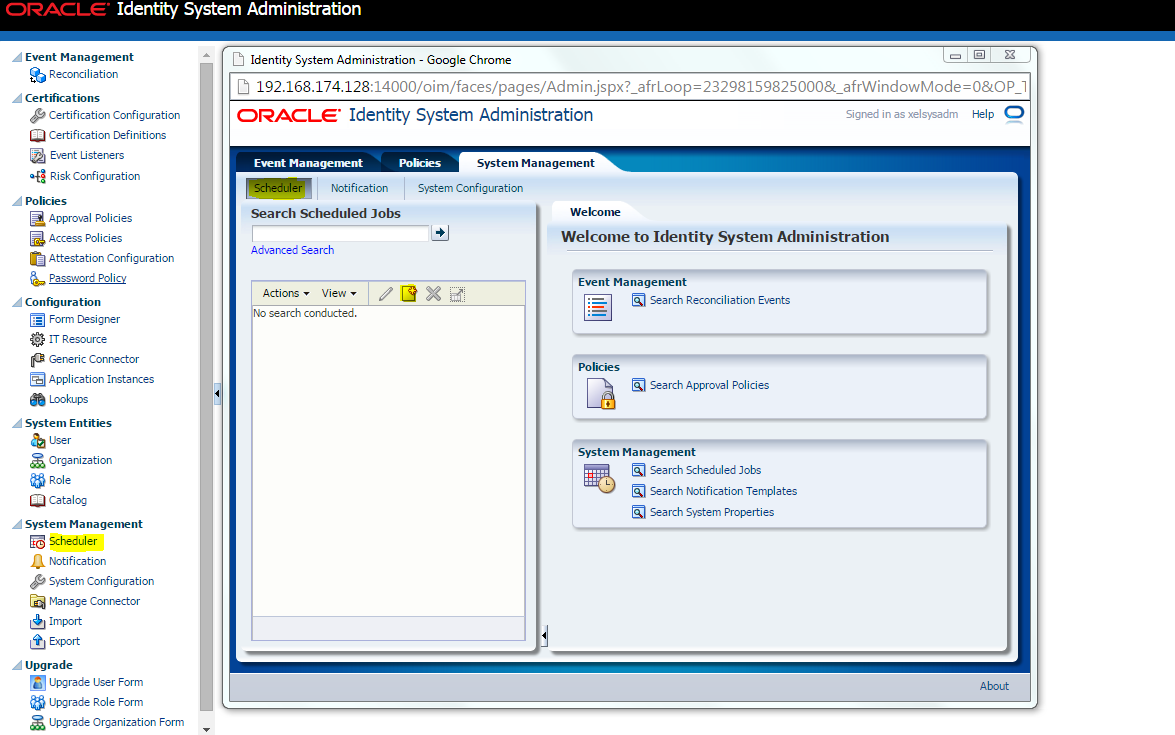This screenshot has height=735, width=1175.
Task: Collapse the Upgrade sidebar section
Action: click(17, 665)
